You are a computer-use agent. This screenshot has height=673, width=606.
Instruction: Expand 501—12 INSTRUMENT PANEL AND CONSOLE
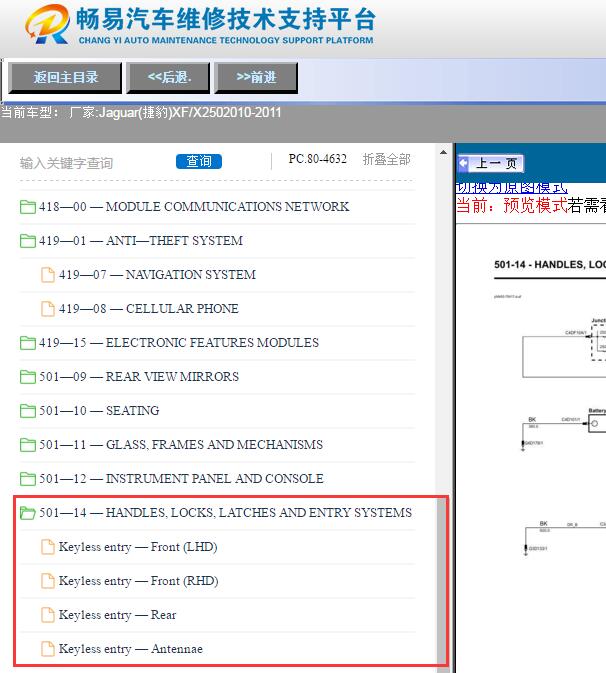181,479
